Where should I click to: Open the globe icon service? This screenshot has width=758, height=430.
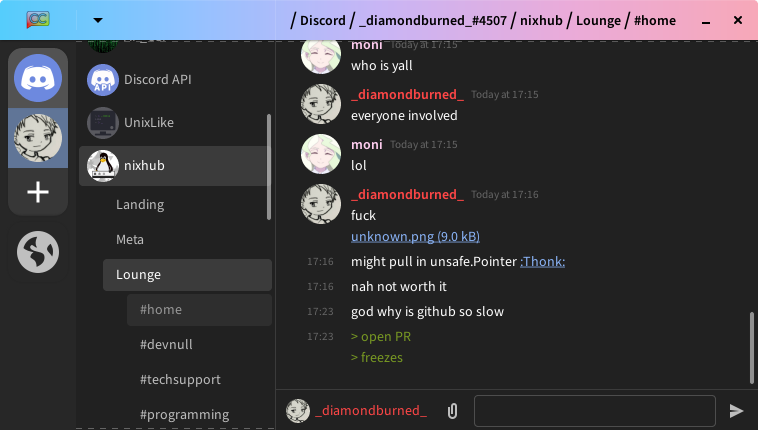click(x=38, y=252)
